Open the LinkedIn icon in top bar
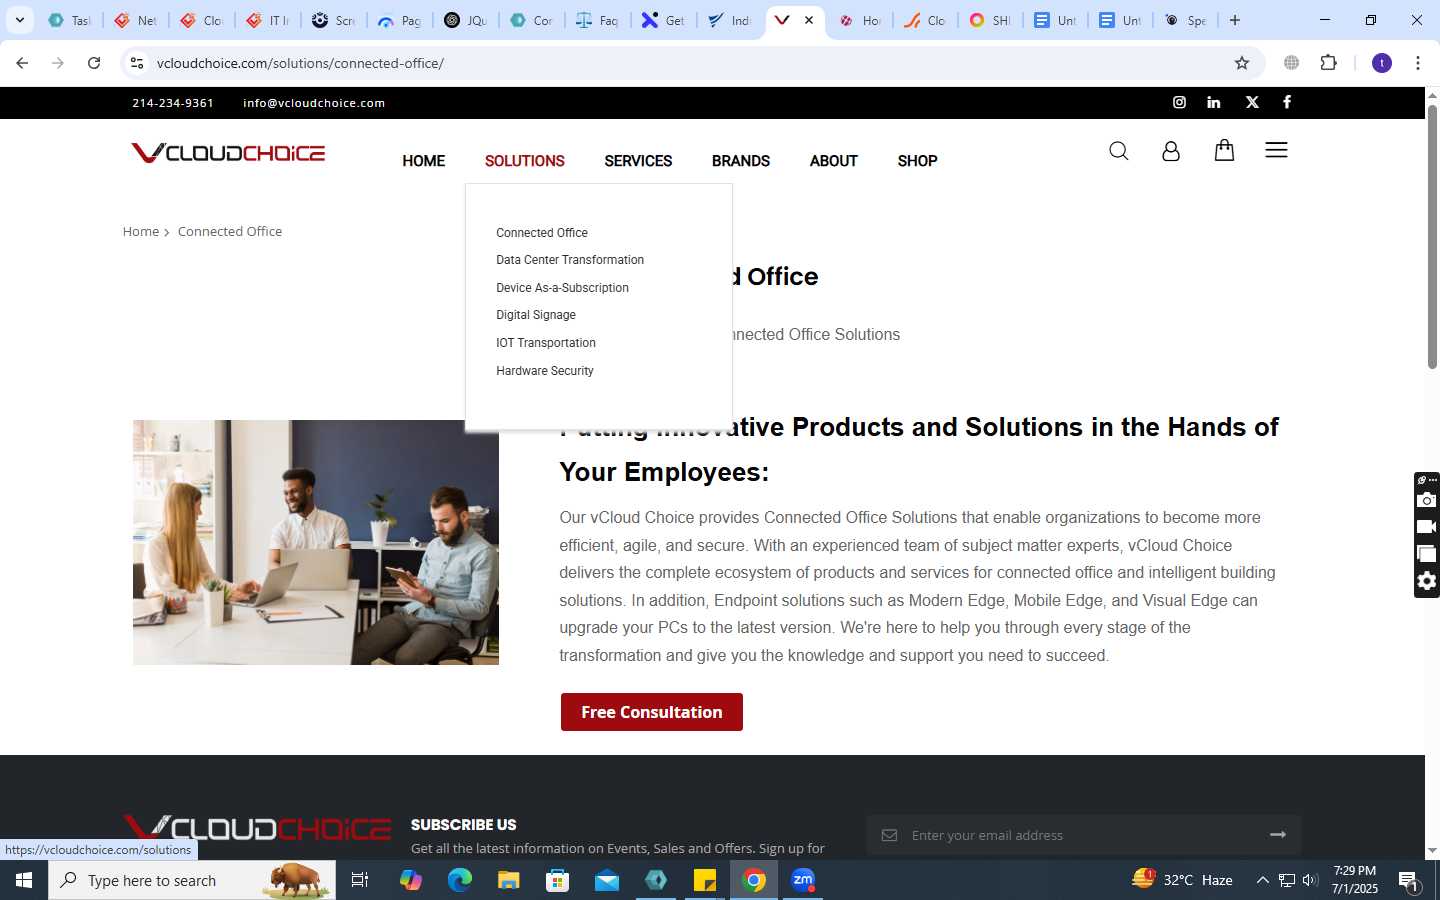 tap(1214, 102)
